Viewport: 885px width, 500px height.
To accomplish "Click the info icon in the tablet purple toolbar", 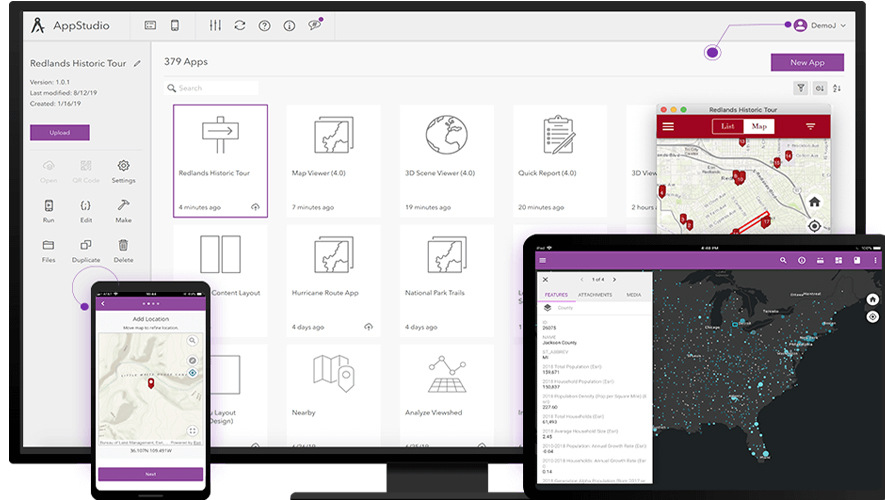I will click(801, 260).
